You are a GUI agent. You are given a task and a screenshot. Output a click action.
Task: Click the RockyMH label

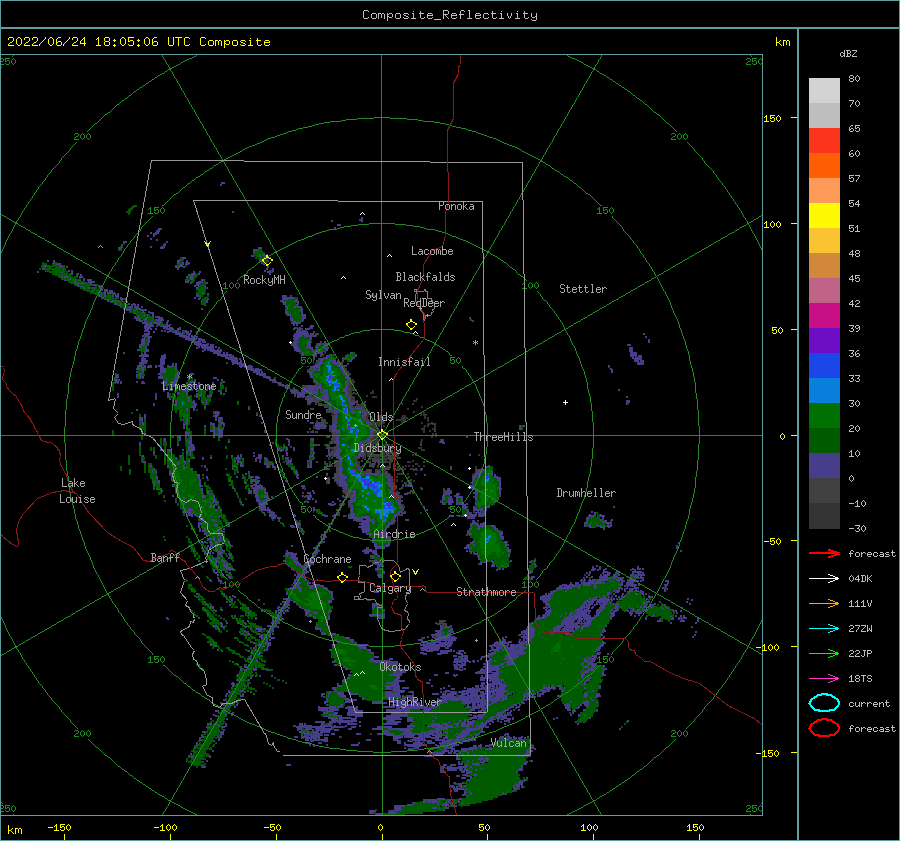[x=264, y=280]
